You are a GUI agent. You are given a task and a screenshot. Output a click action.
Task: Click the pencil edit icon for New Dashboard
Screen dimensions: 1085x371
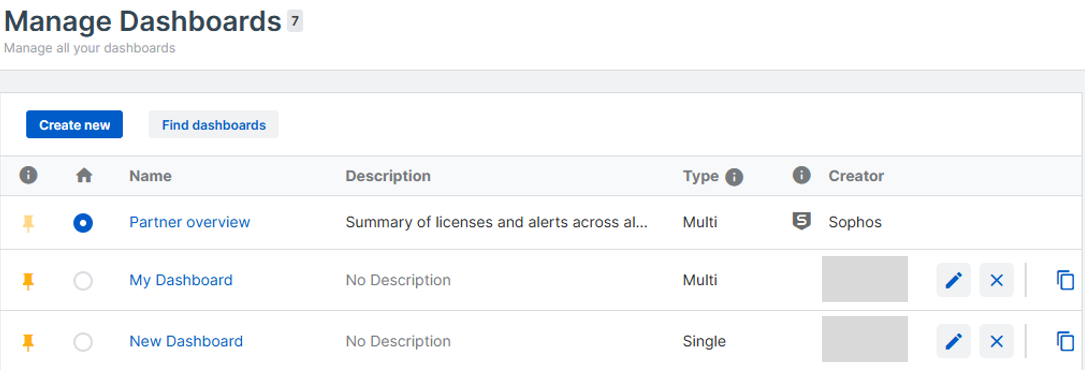click(954, 341)
